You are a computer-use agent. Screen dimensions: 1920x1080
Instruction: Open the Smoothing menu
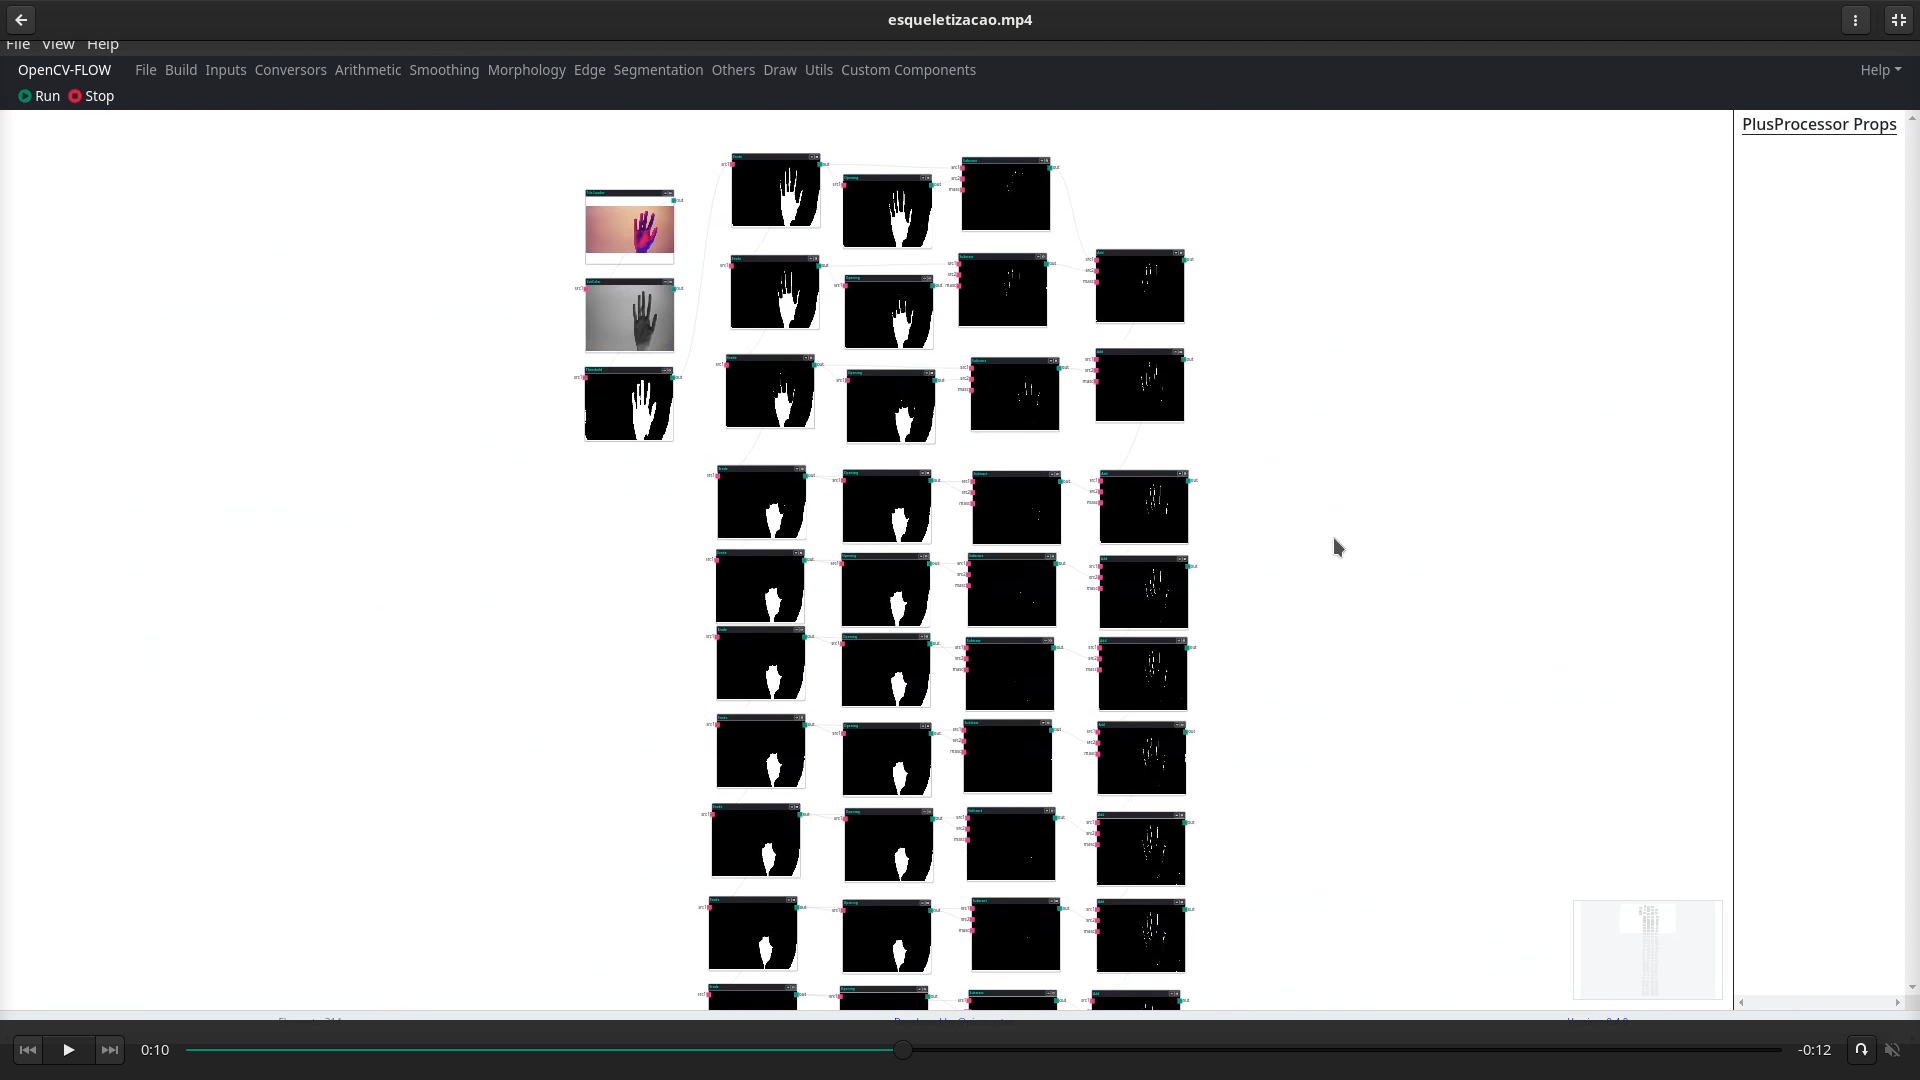444,70
